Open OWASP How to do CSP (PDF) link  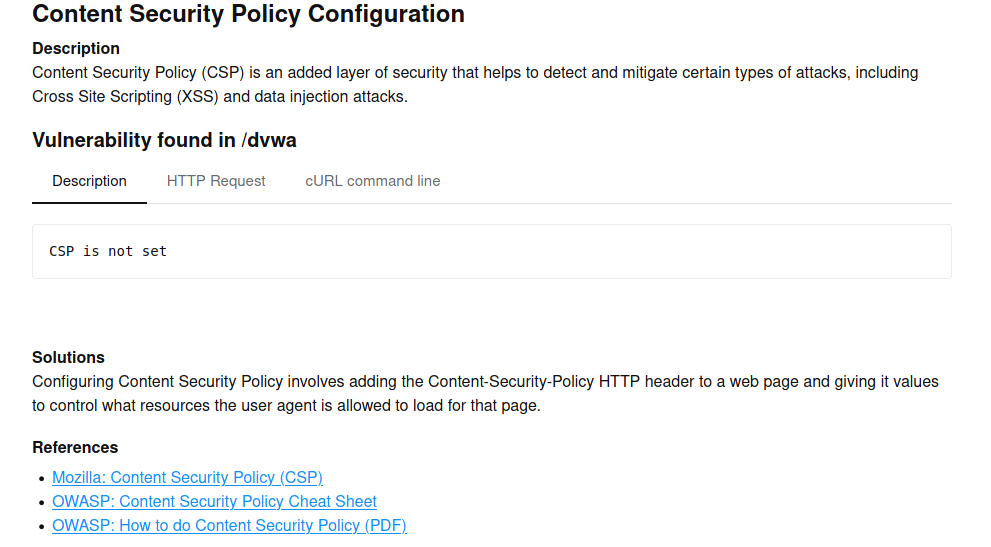coord(229,525)
